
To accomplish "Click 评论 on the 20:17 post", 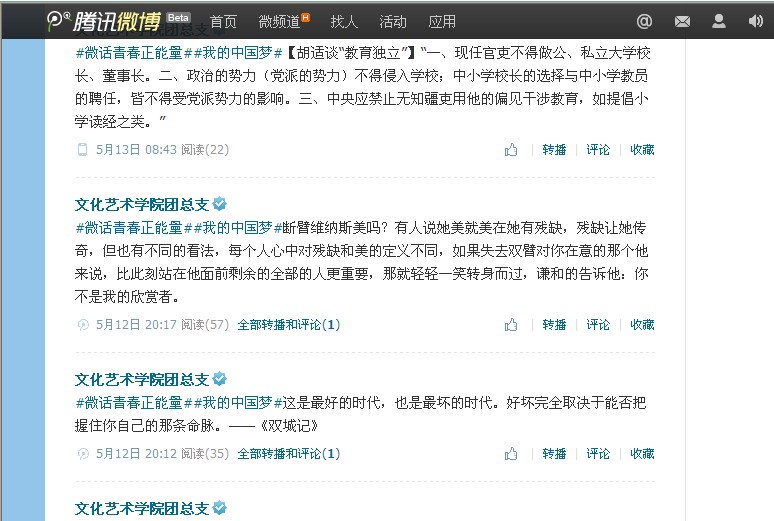I will coord(598,324).
